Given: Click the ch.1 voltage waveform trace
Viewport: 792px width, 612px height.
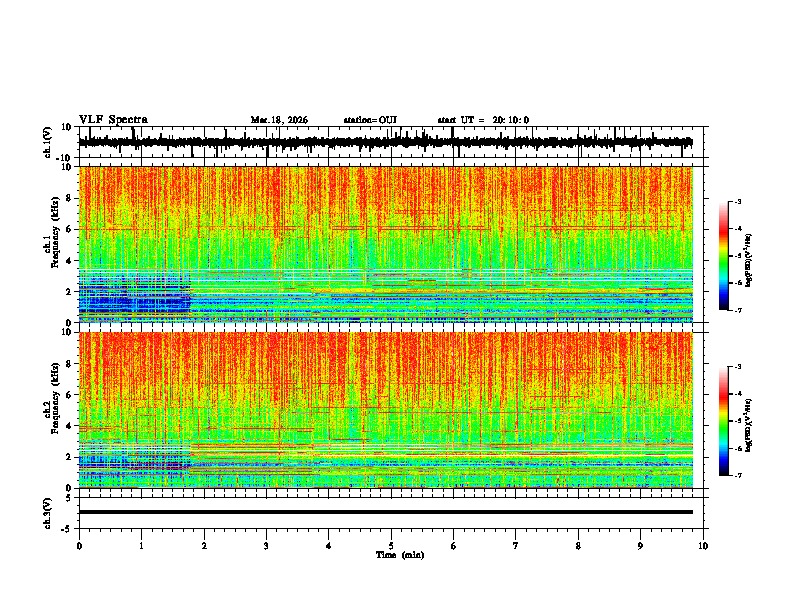Looking at the screenshot, I should coord(385,142).
